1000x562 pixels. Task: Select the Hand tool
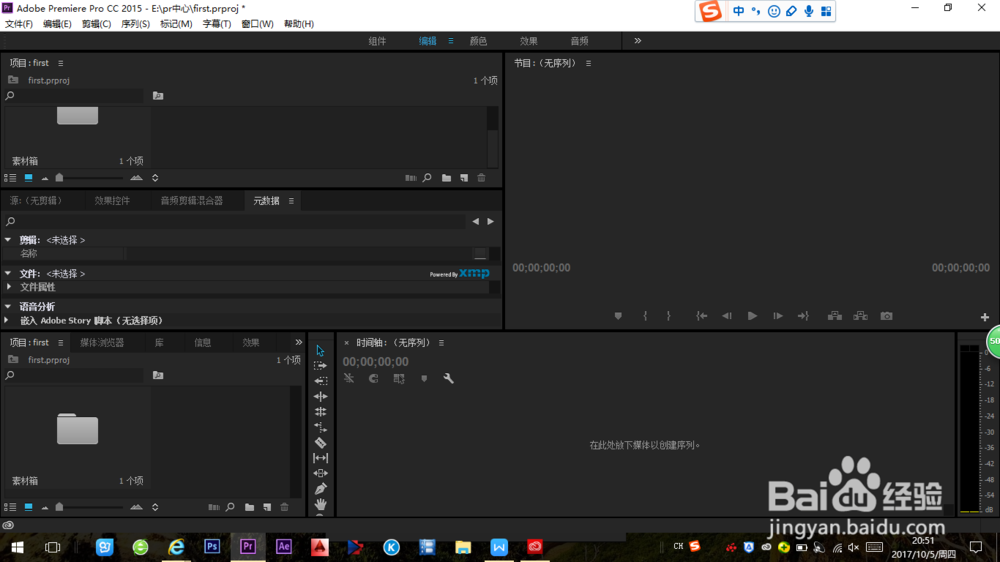pos(320,504)
